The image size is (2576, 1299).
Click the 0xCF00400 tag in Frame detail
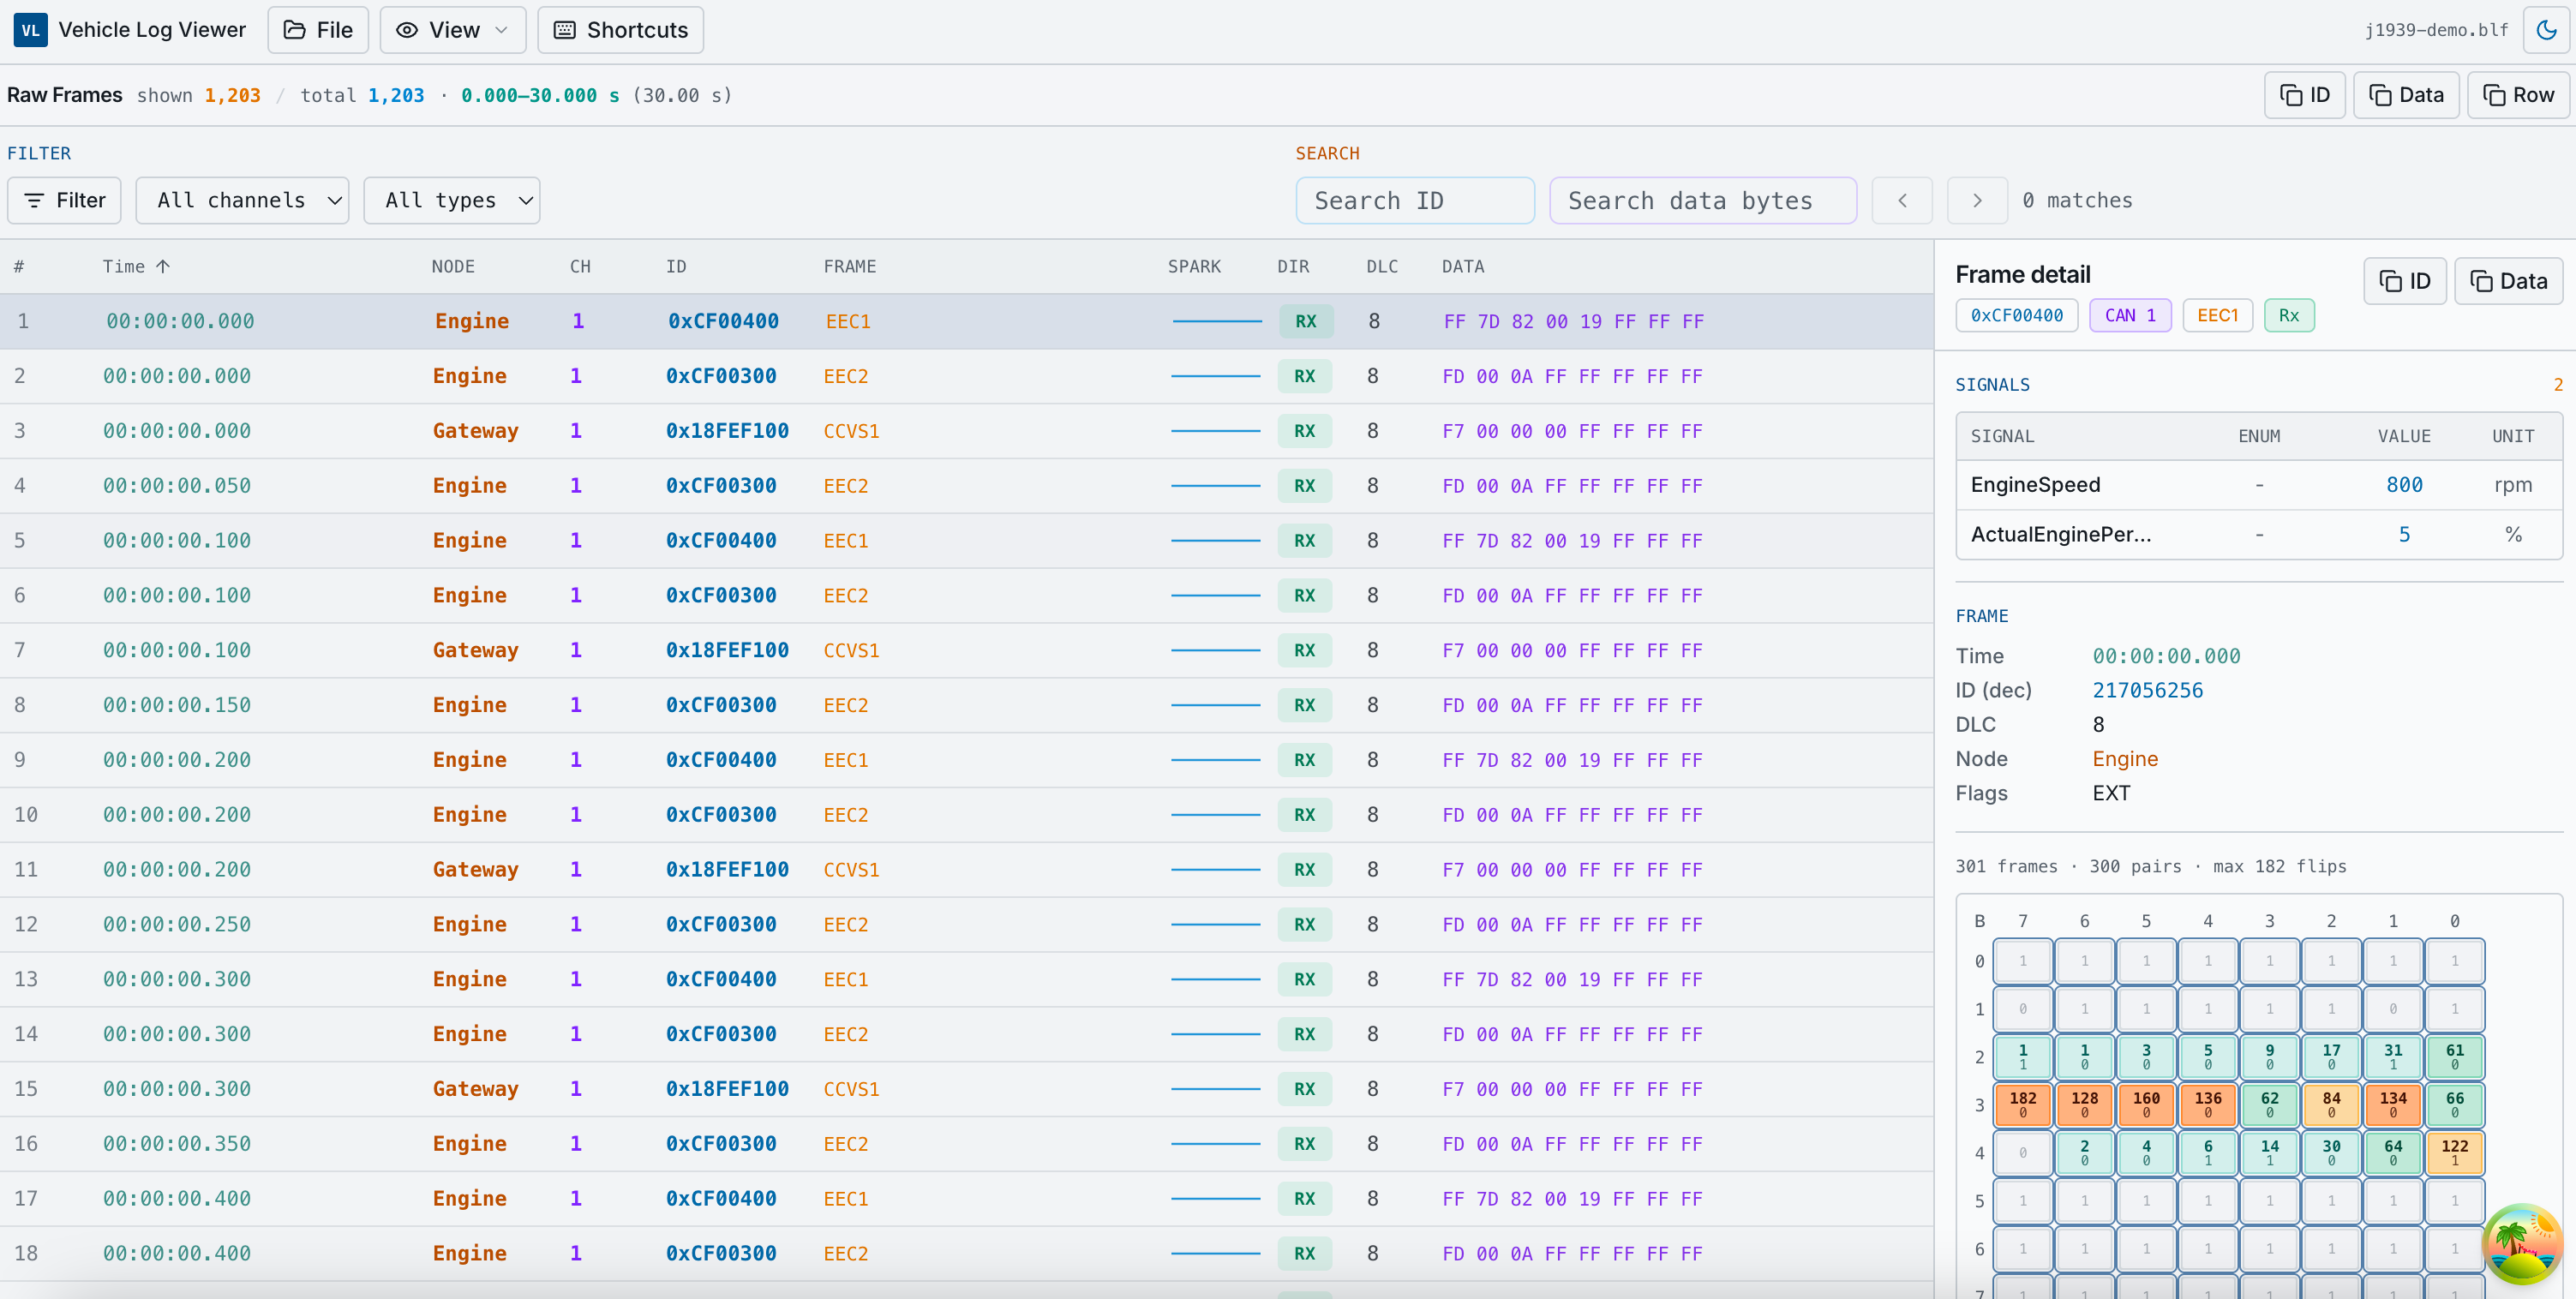(2016, 315)
